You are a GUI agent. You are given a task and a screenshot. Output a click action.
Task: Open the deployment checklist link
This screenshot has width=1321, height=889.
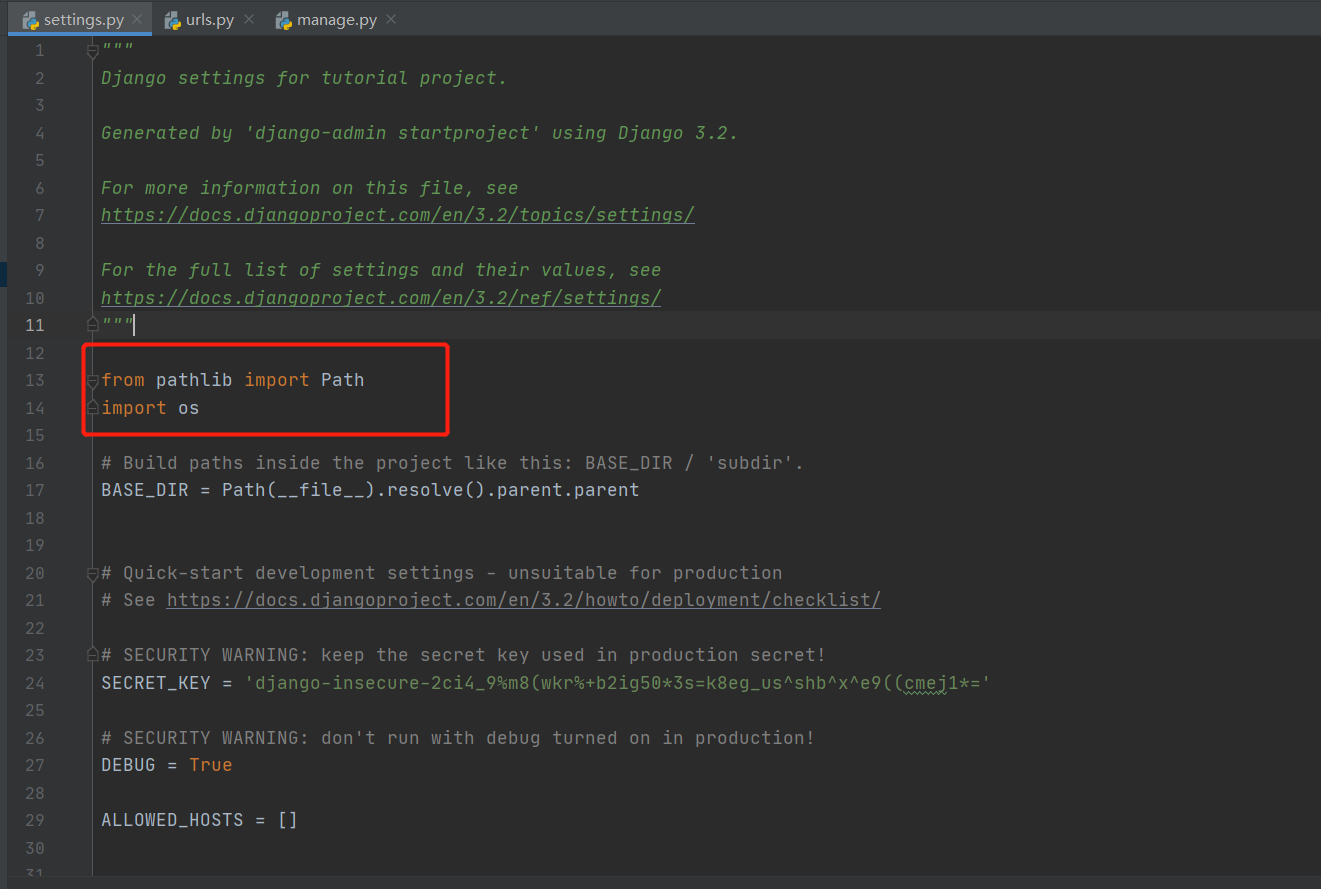(524, 600)
